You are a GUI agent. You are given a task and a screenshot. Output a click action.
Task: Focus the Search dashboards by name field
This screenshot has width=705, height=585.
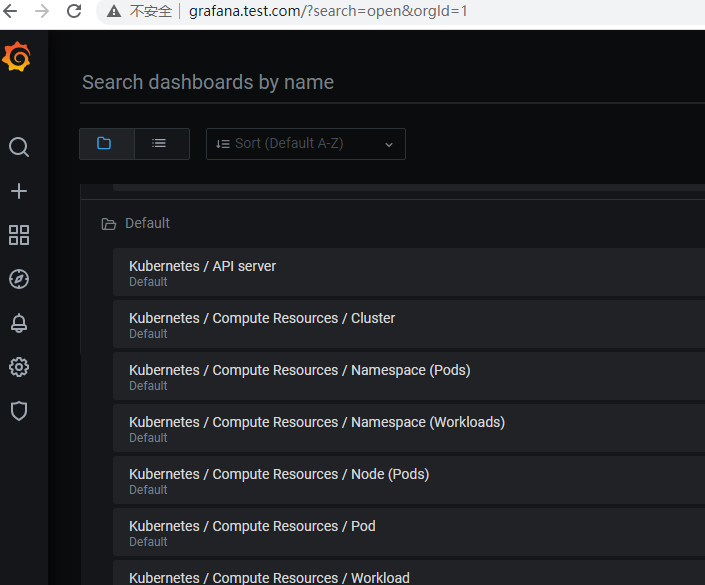392,83
